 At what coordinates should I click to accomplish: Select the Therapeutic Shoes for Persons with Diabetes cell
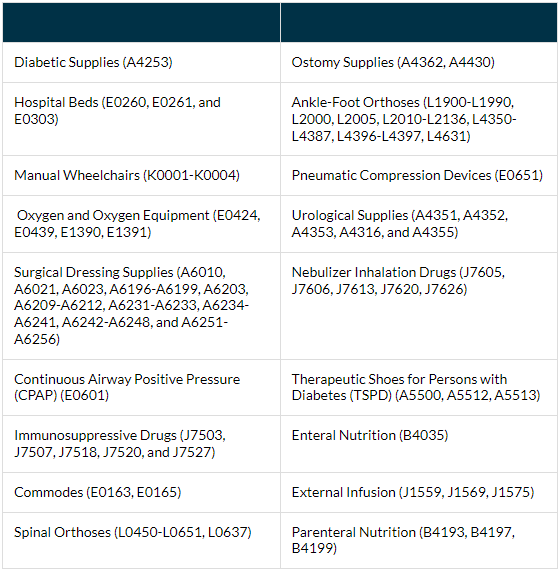tap(419, 387)
